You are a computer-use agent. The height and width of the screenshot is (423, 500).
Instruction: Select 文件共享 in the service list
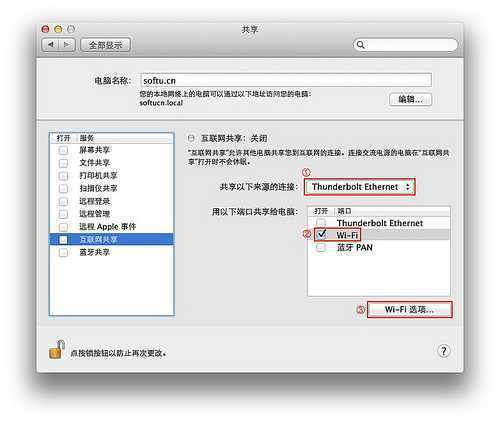coord(111,163)
